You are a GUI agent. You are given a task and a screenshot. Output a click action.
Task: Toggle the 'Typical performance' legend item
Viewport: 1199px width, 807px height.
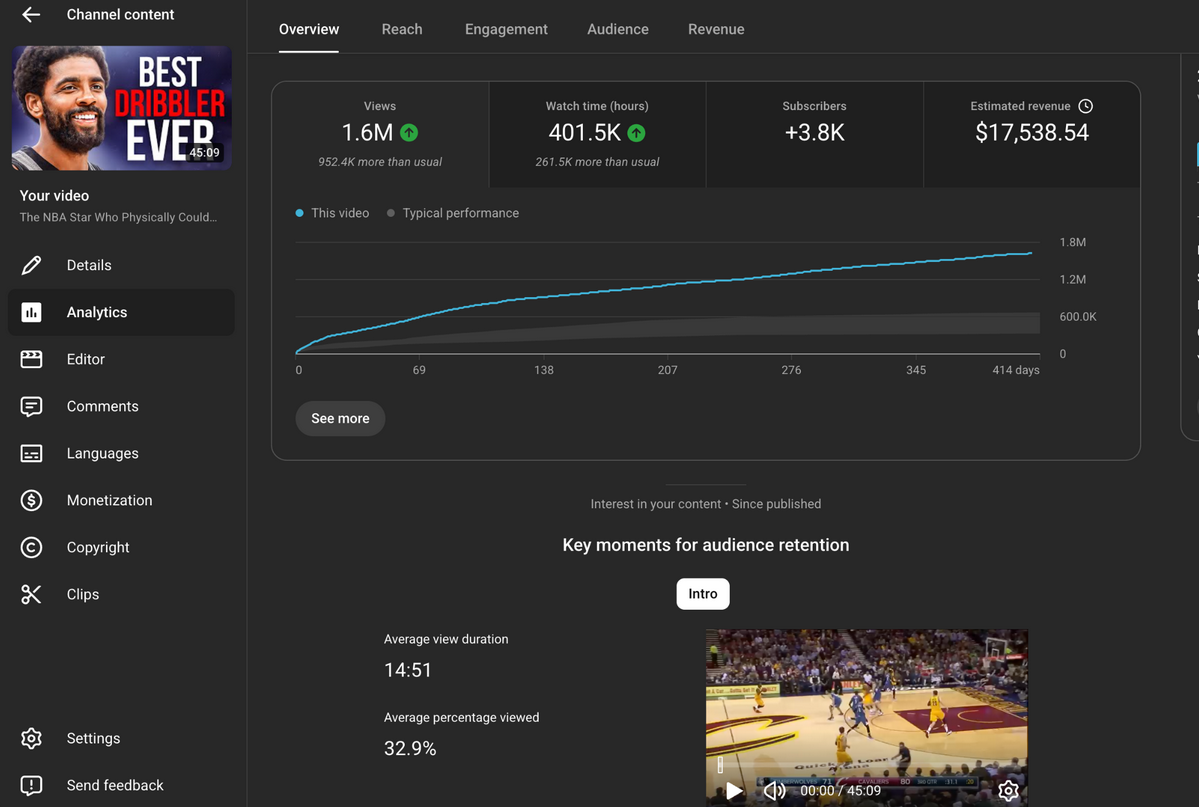pyautogui.click(x=453, y=213)
